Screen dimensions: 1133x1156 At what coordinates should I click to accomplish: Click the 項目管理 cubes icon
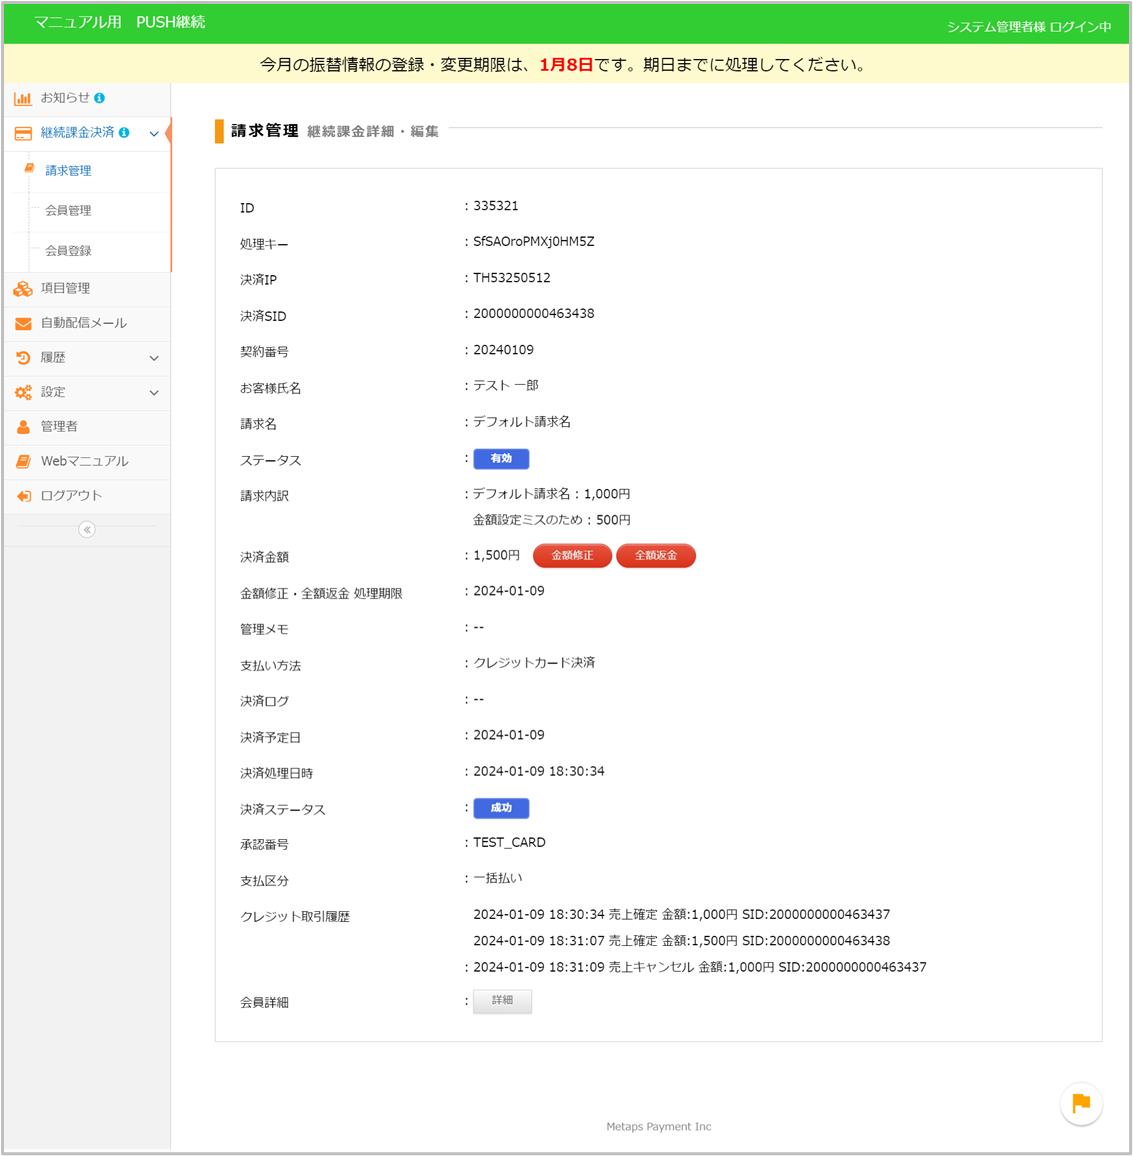pos(22,288)
